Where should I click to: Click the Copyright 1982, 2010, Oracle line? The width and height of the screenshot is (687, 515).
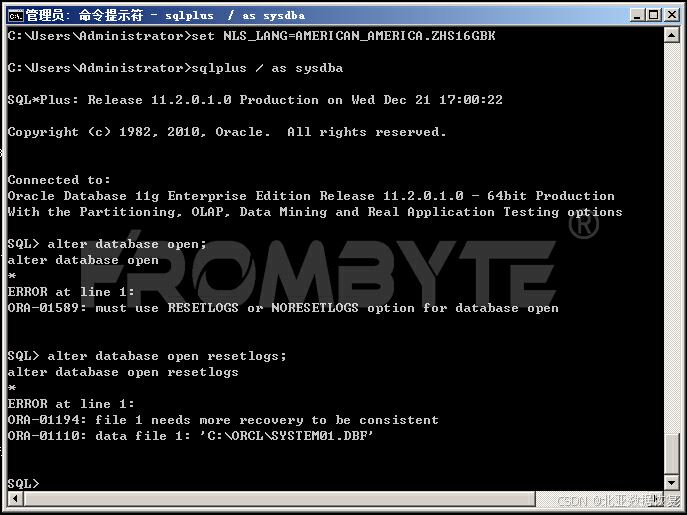[x=227, y=132]
